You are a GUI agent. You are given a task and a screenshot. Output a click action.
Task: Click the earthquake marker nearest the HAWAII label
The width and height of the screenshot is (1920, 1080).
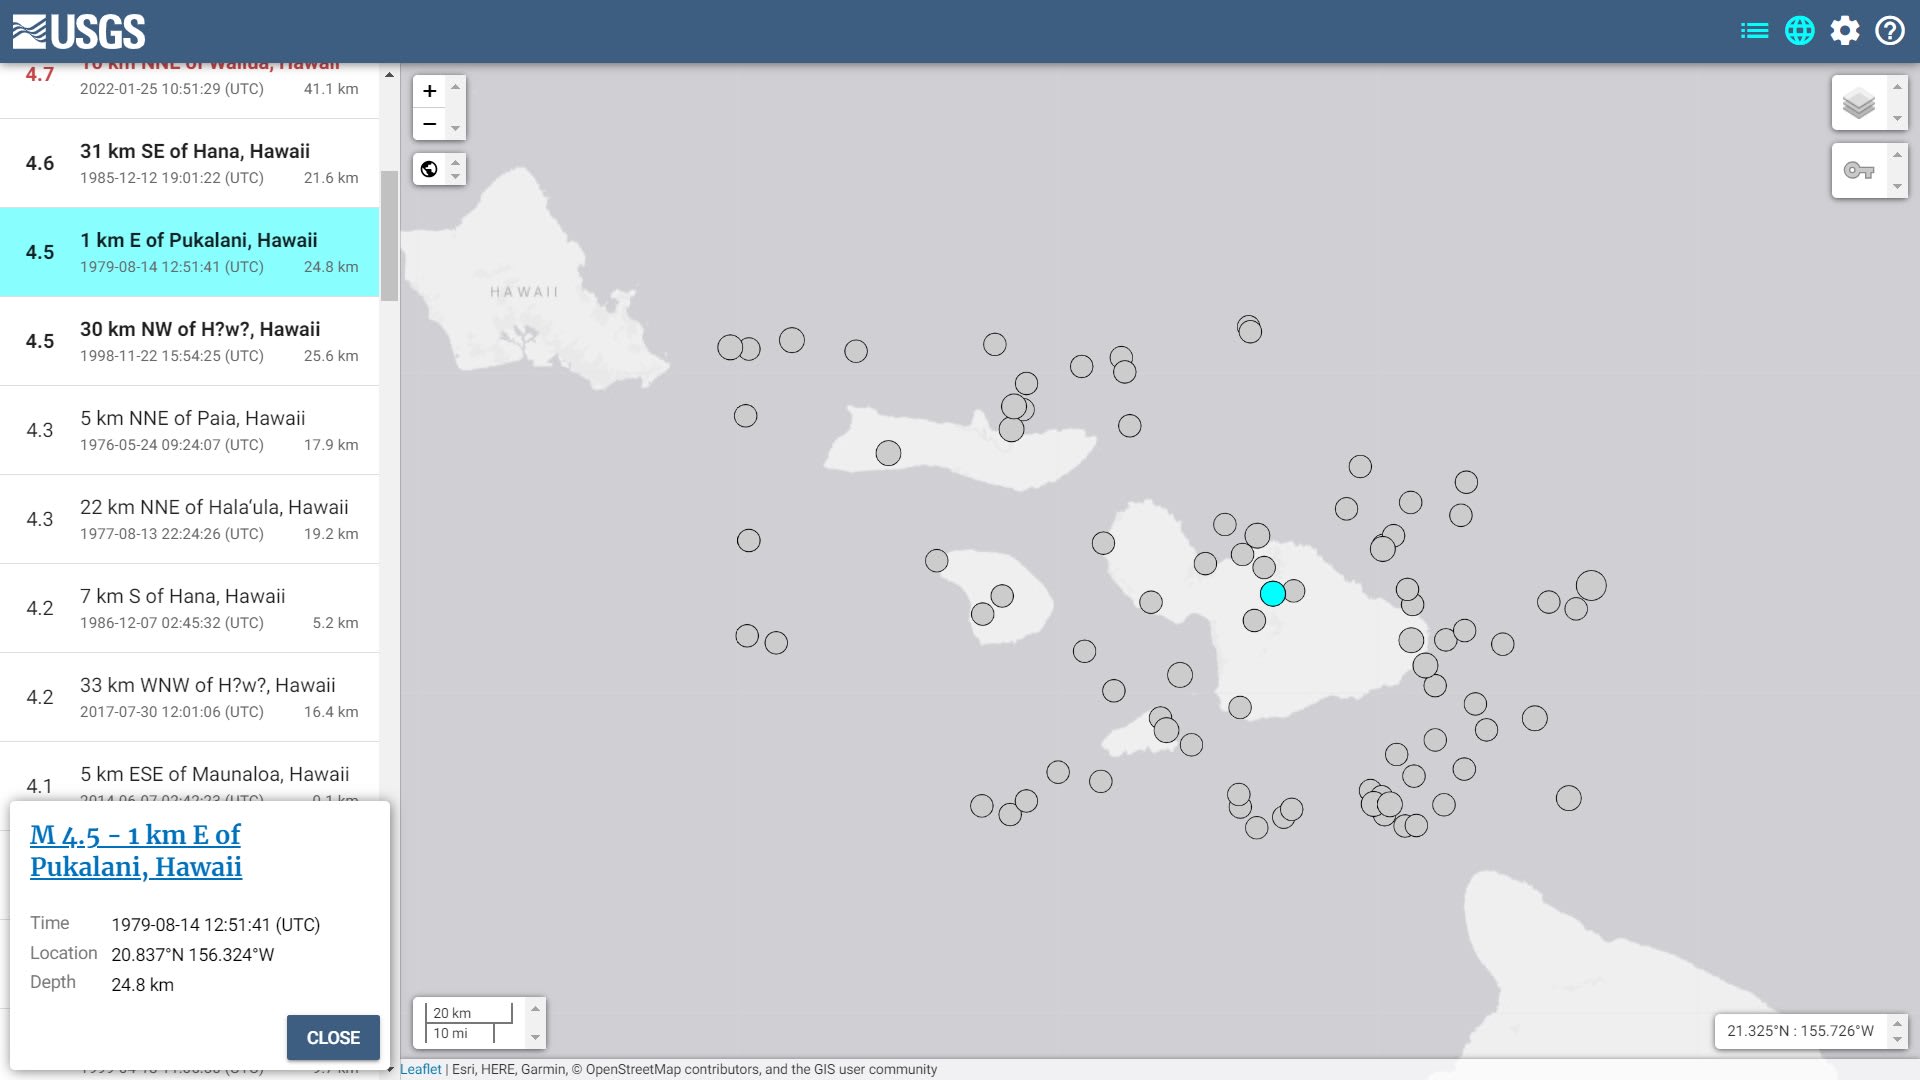pyautogui.click(x=730, y=347)
